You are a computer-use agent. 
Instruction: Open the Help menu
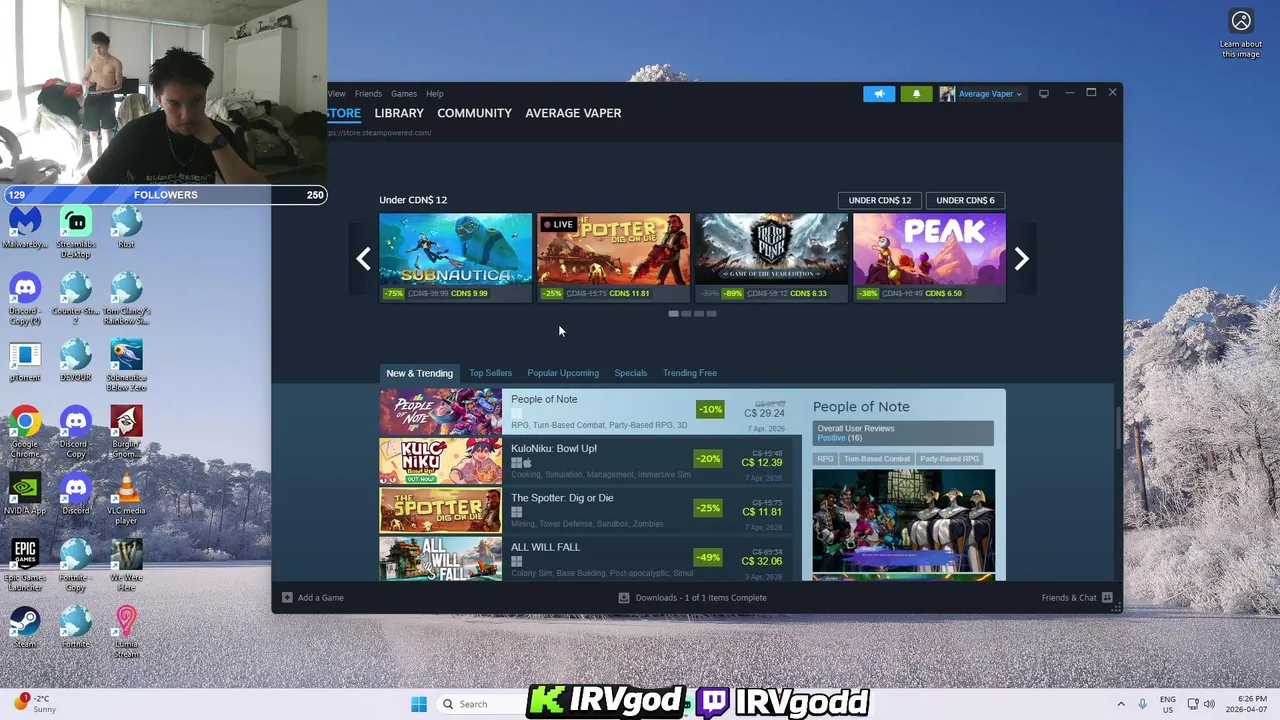(435, 94)
